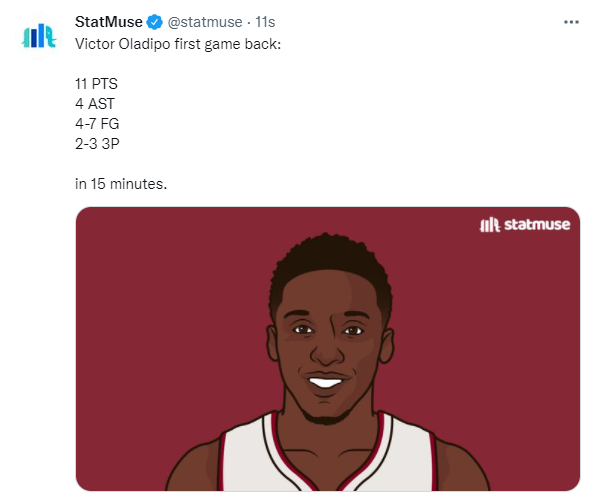Select the '11 PTS' stat line

[x=96, y=84]
